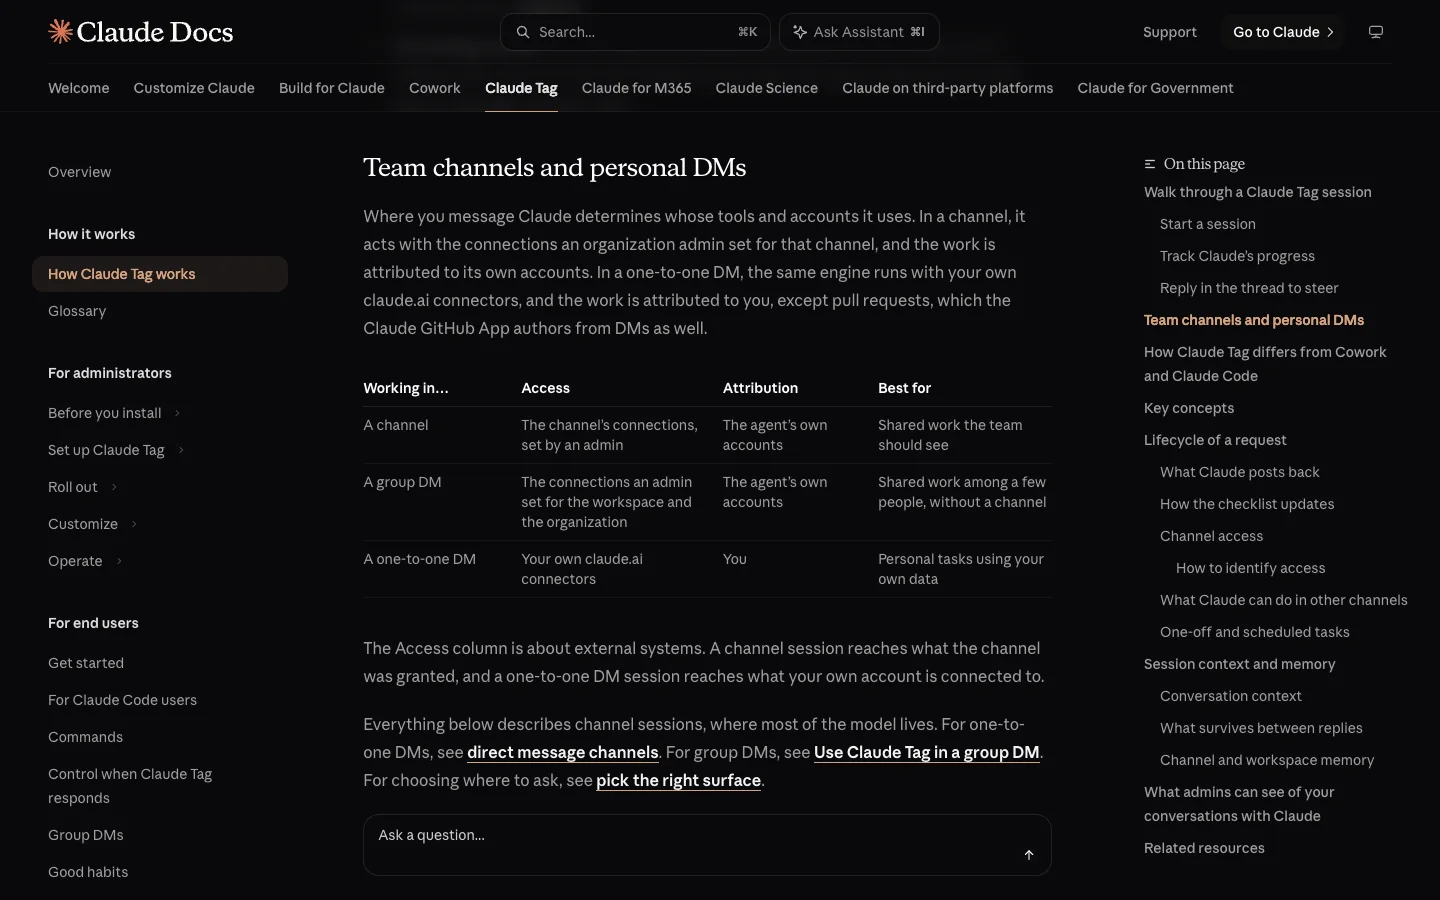Select How Claude Tag works sidebar item

click(x=160, y=274)
